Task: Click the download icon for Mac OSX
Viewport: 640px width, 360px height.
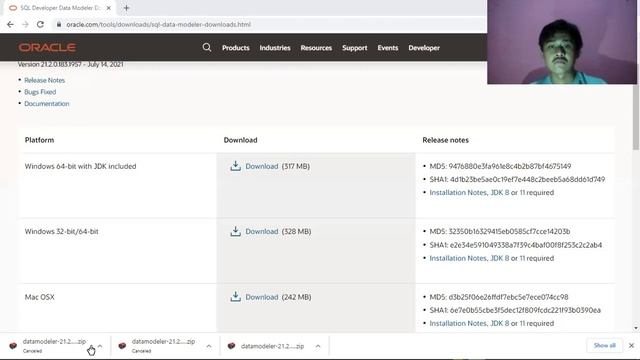Action: [236, 296]
